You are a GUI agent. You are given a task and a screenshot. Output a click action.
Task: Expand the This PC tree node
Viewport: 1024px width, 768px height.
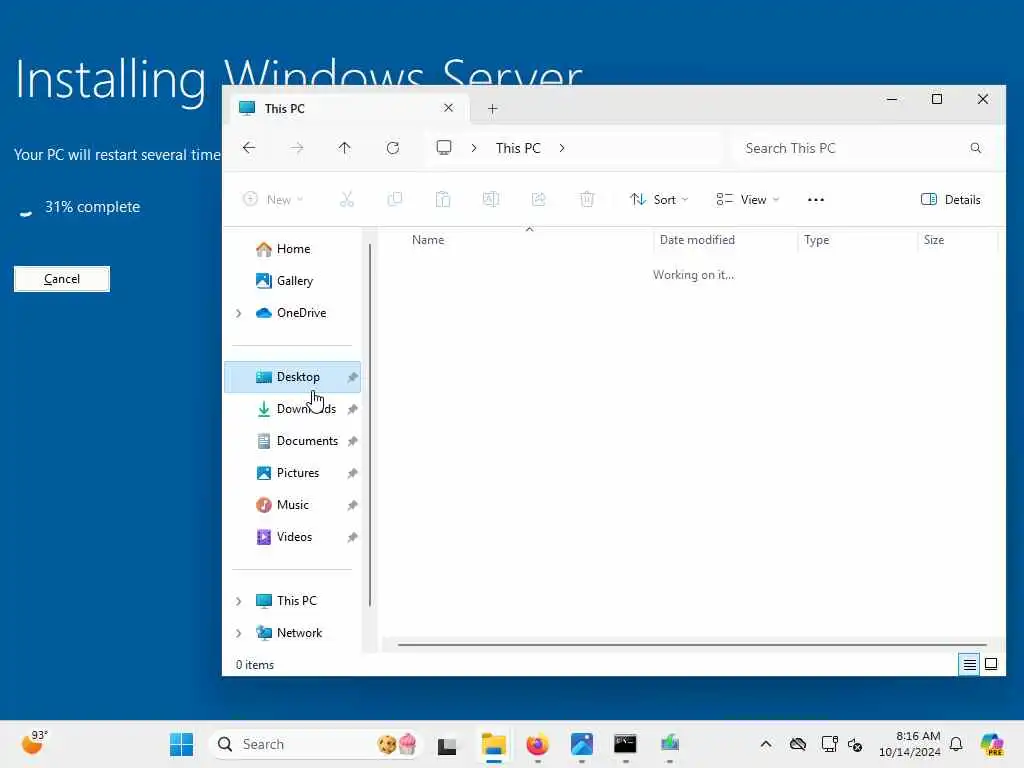[x=238, y=601]
